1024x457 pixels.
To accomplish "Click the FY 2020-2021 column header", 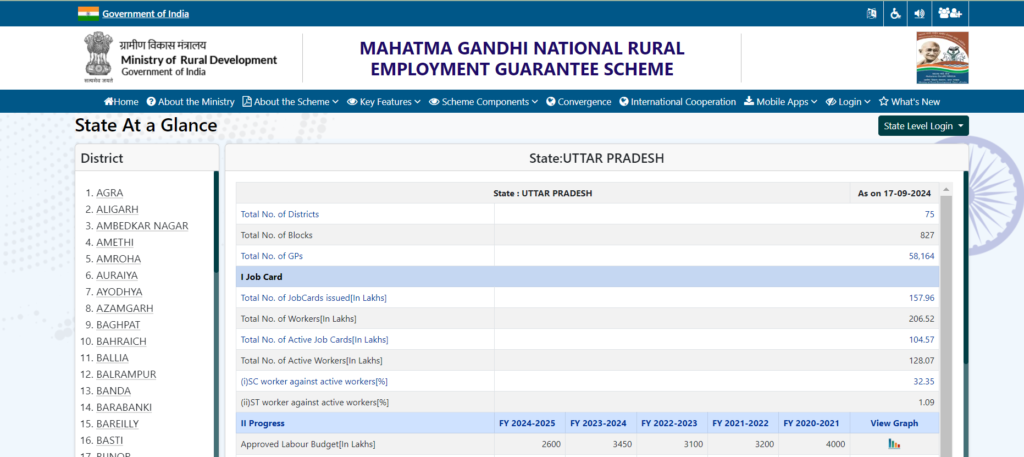I will click(812, 423).
